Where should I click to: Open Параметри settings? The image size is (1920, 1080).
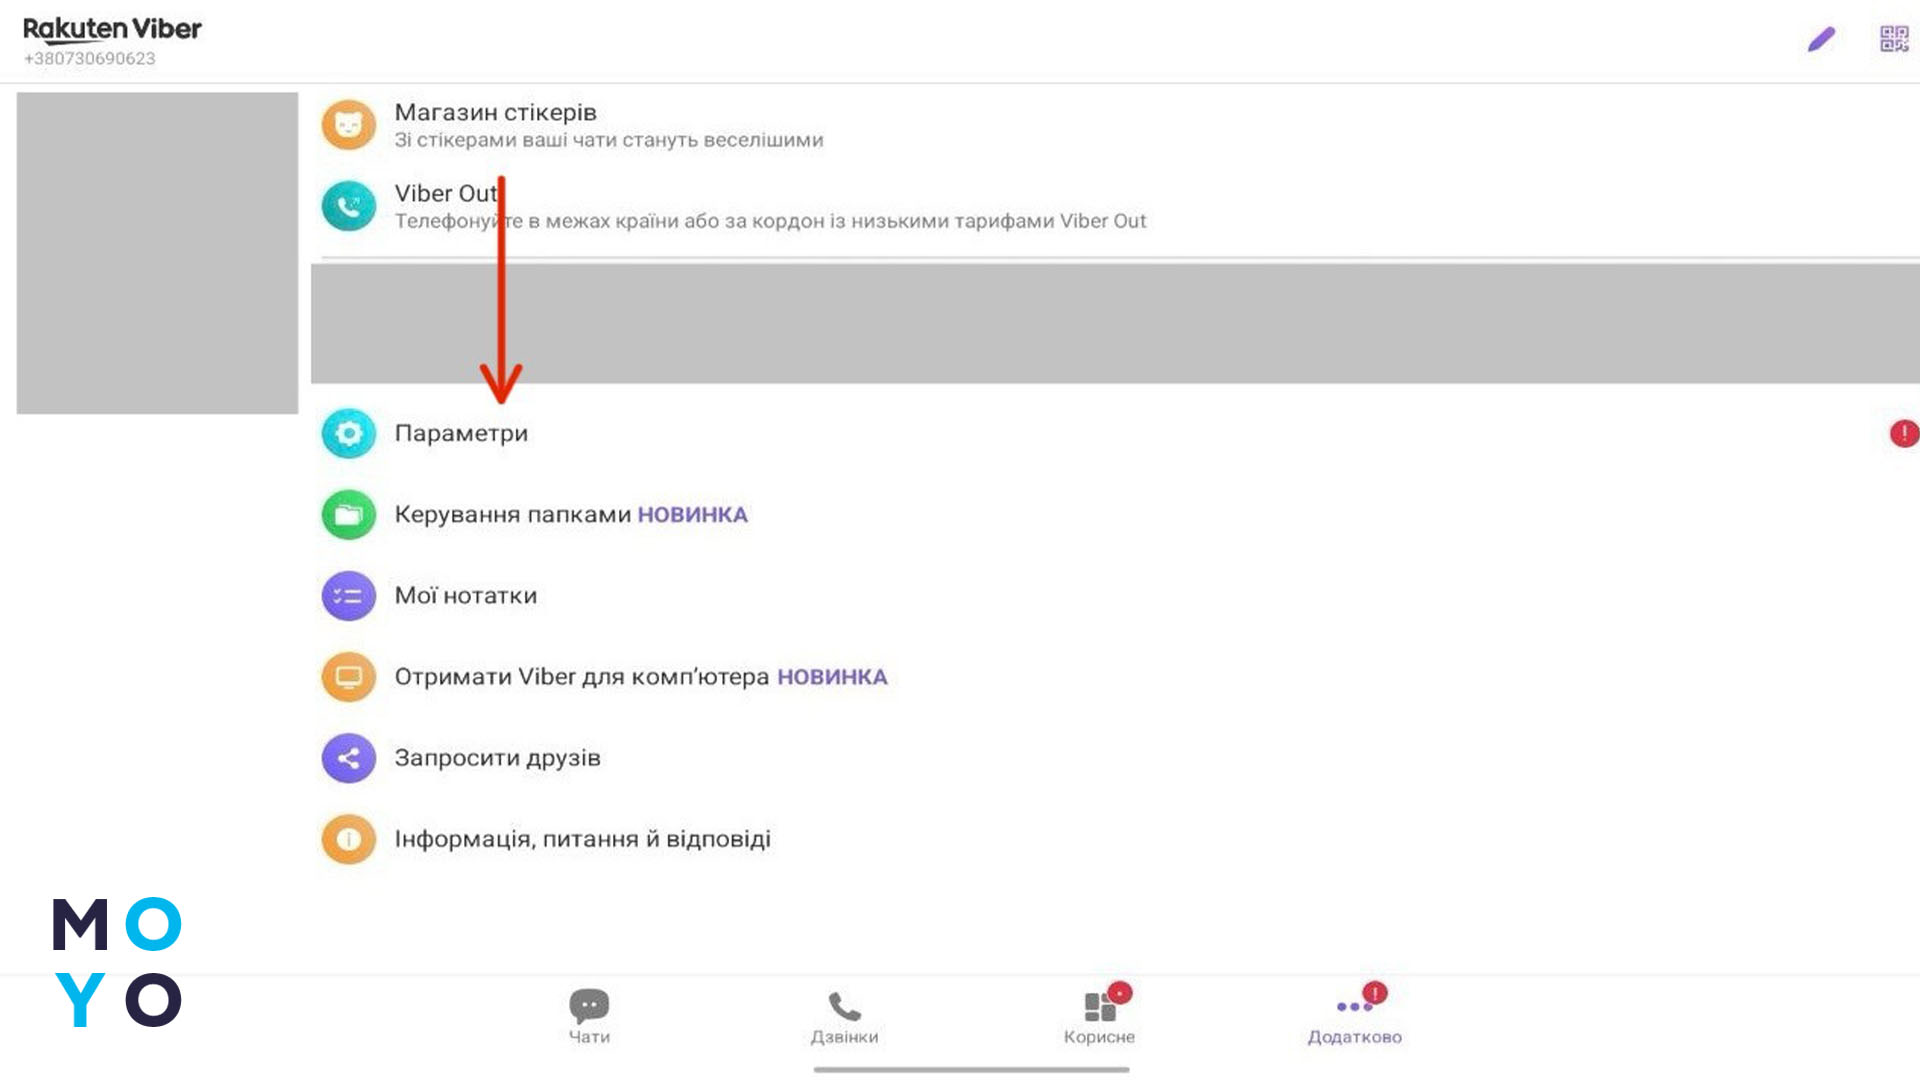[x=1115, y=433]
